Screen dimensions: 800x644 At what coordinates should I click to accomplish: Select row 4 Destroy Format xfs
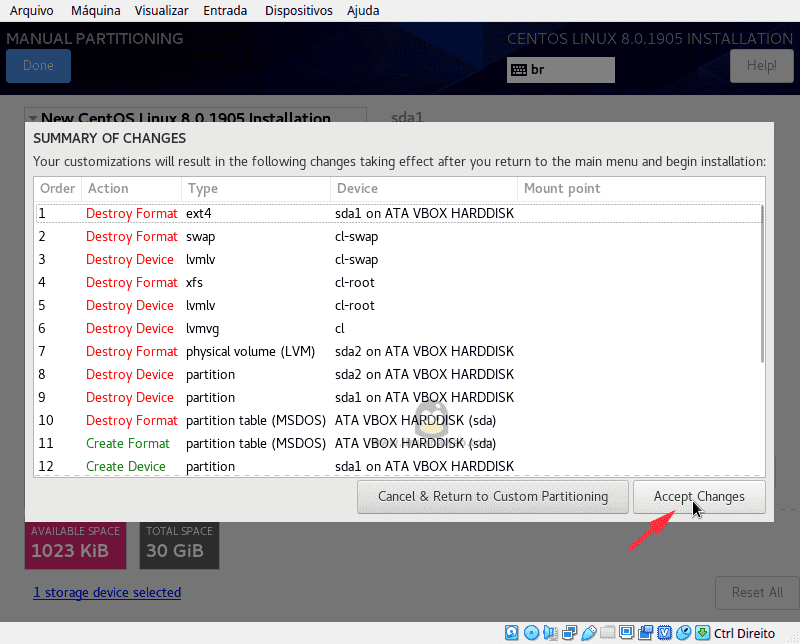click(x=398, y=283)
